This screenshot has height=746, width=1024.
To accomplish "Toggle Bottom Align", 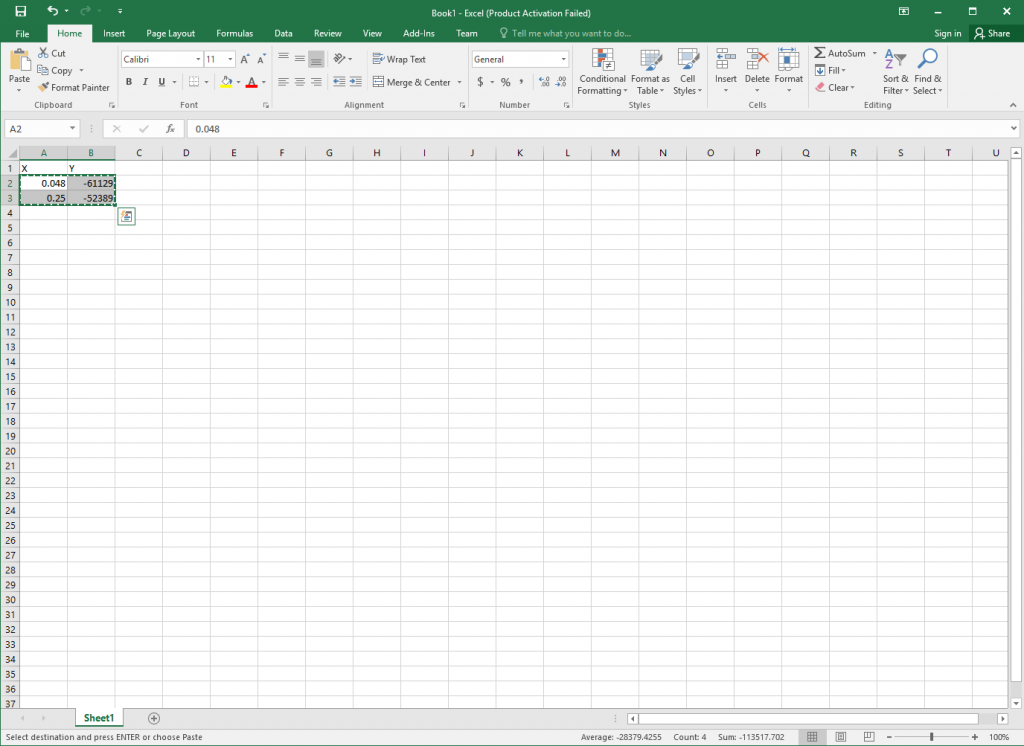I will pyautogui.click(x=316, y=59).
